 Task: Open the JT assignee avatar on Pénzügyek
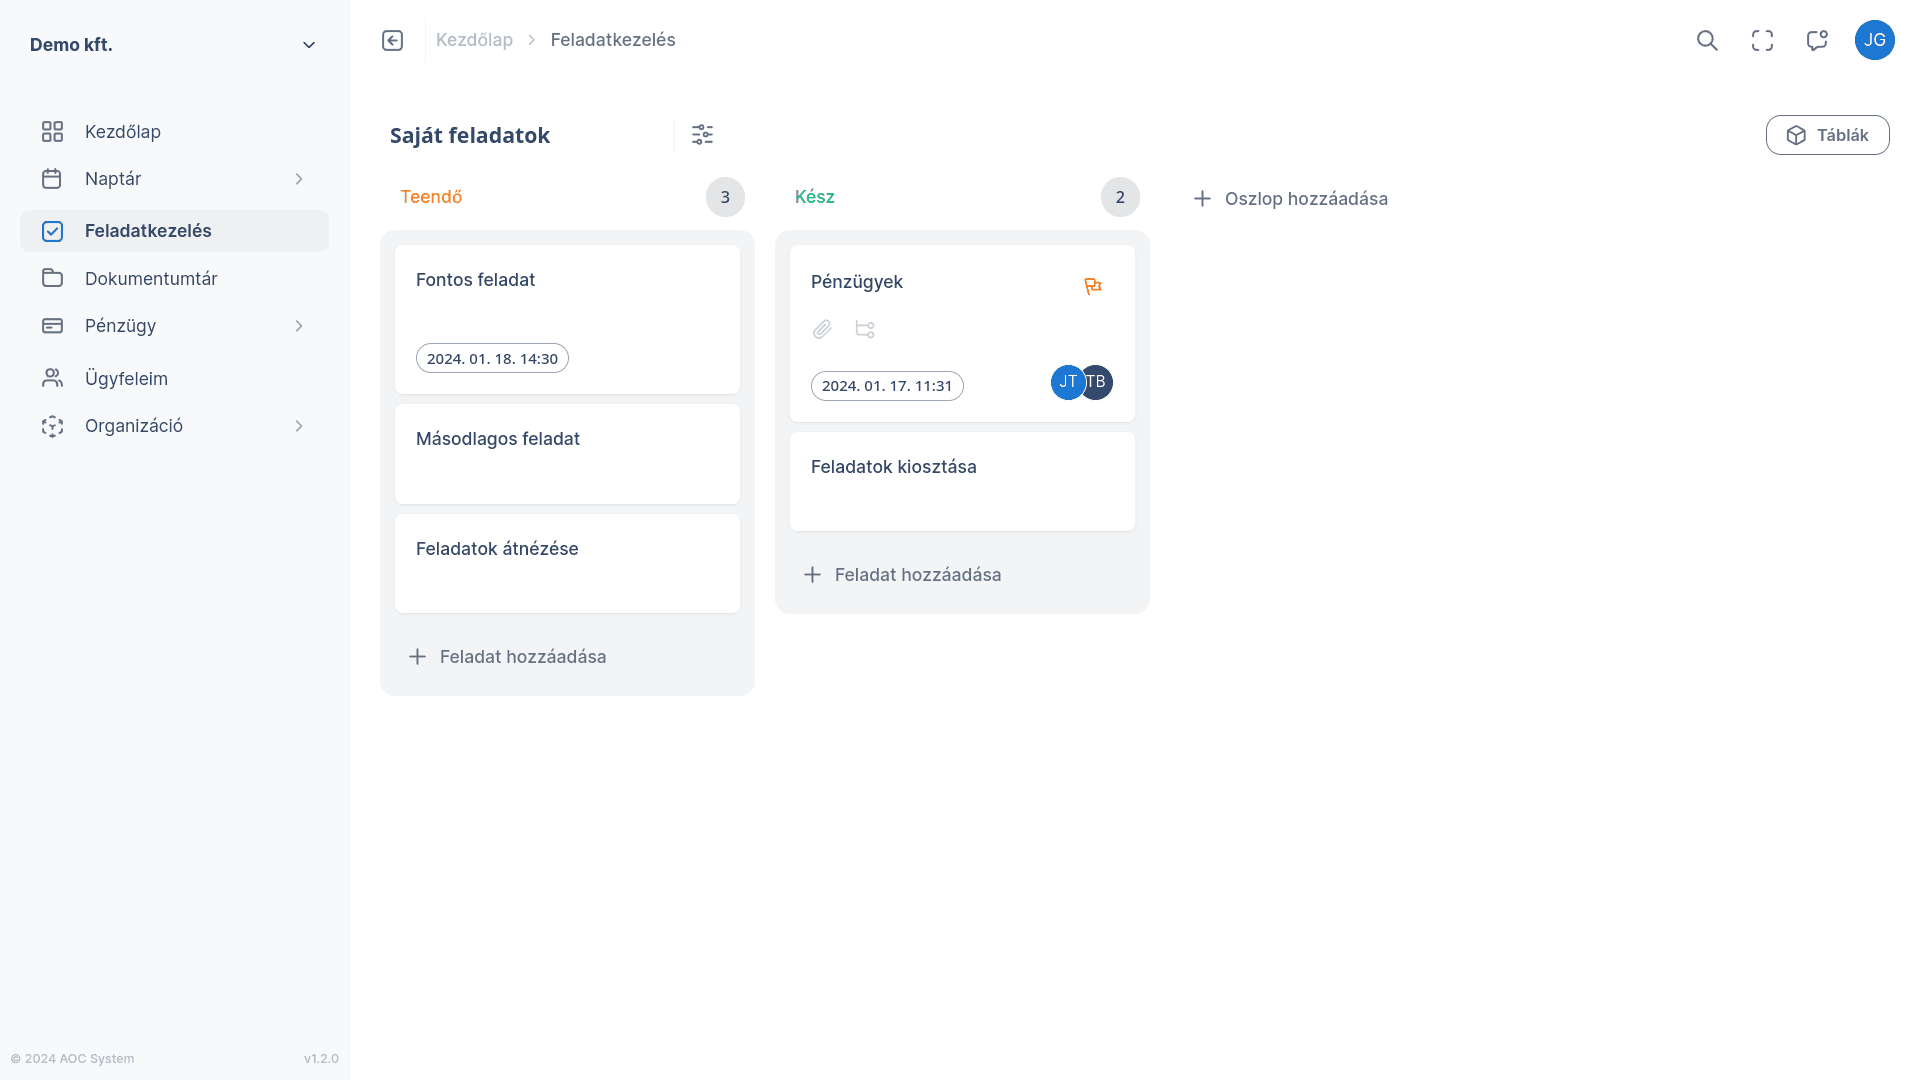click(1066, 382)
